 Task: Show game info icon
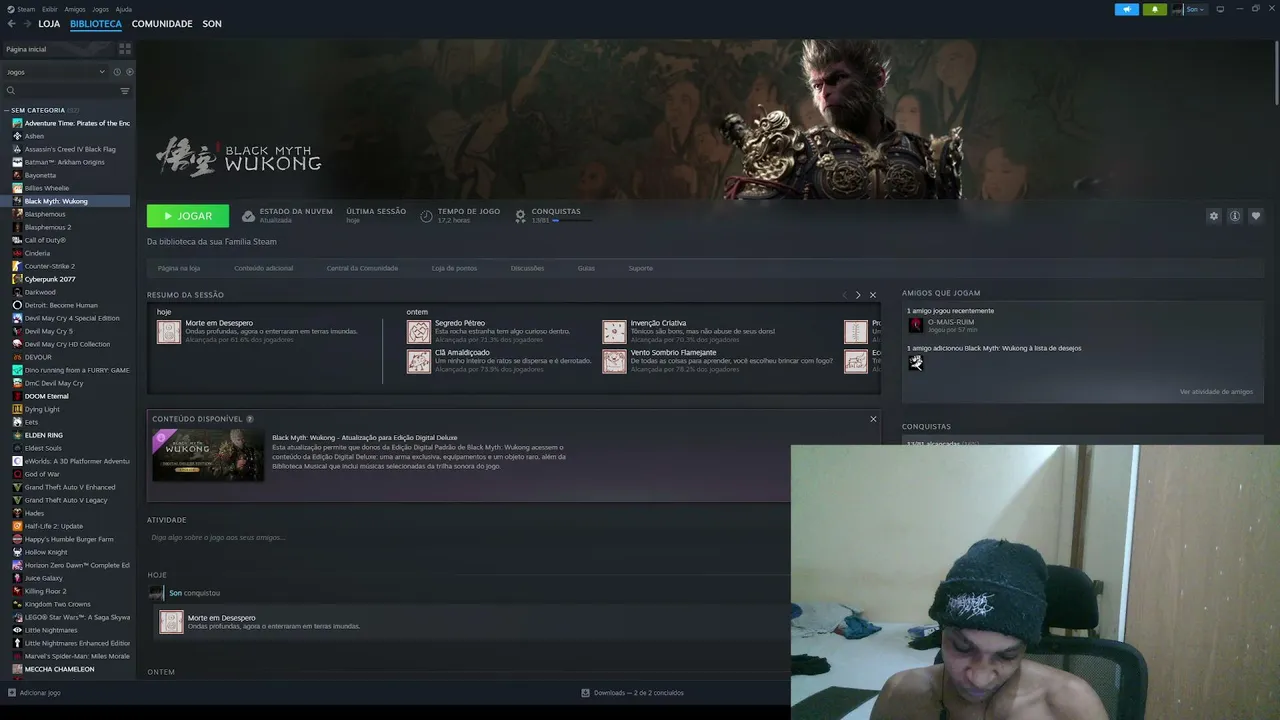tap(1235, 216)
